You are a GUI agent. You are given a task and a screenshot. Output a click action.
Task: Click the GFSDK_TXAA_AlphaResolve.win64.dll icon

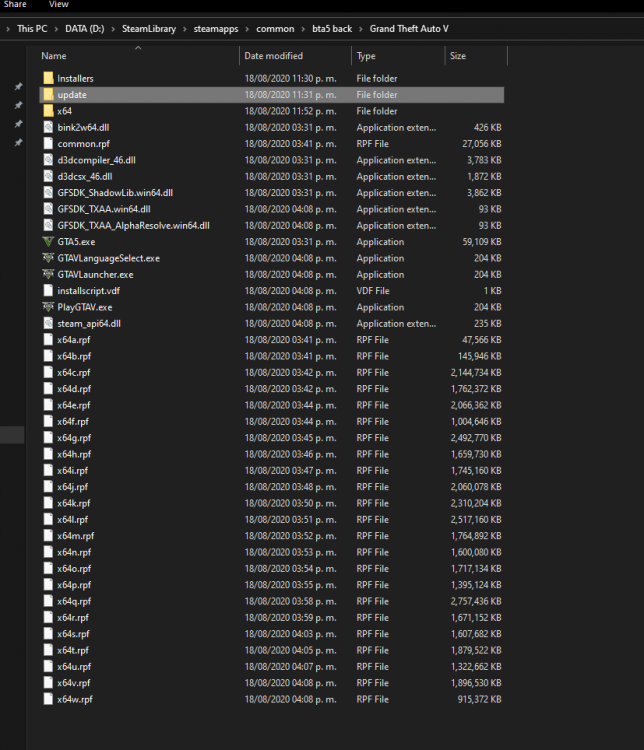coord(48,225)
